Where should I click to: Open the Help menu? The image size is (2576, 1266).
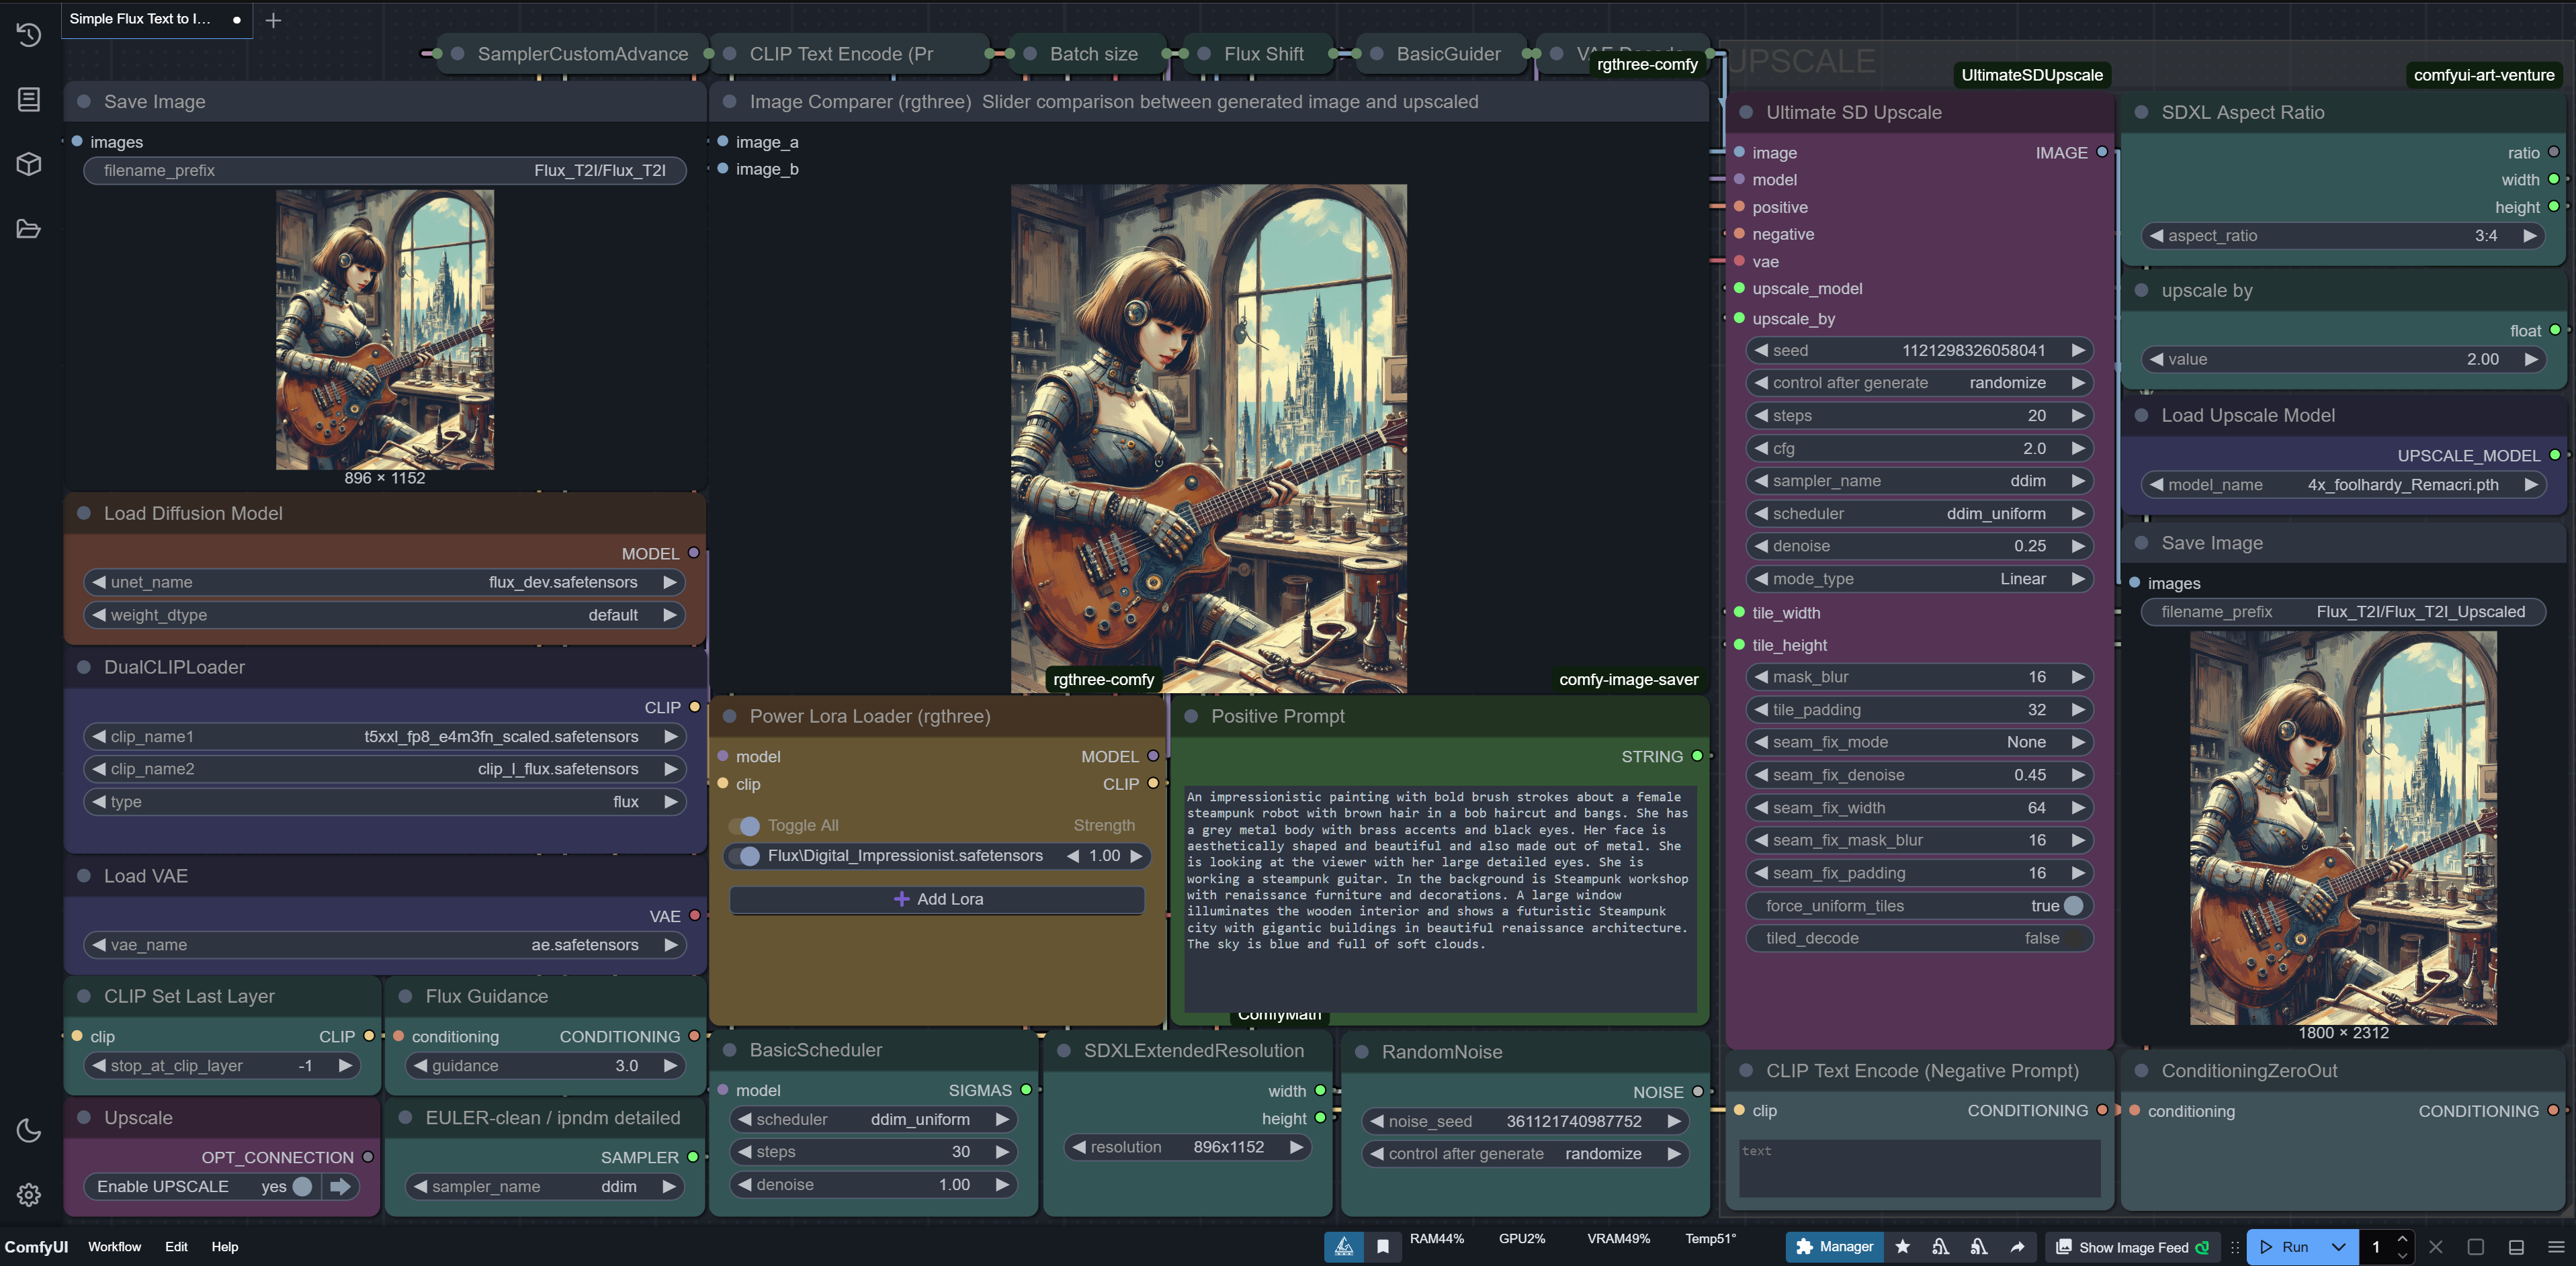pyautogui.click(x=224, y=1246)
